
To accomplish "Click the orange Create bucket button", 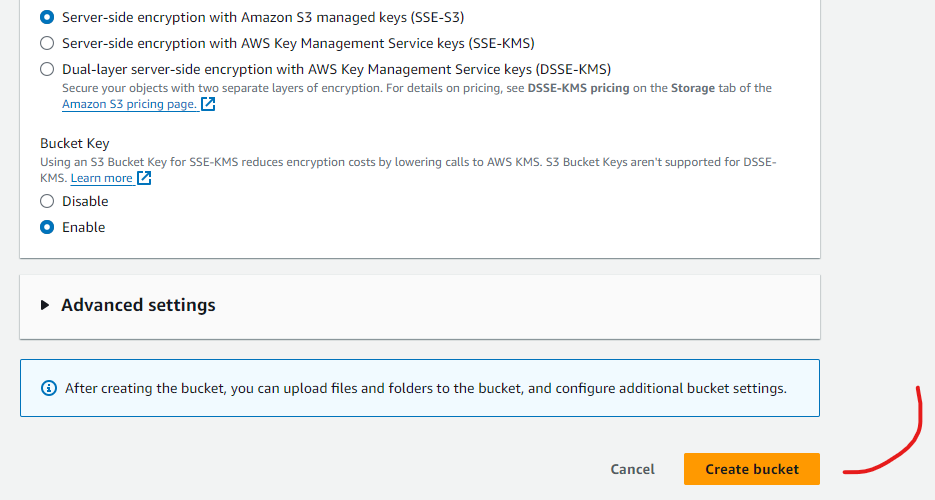I will [x=752, y=469].
